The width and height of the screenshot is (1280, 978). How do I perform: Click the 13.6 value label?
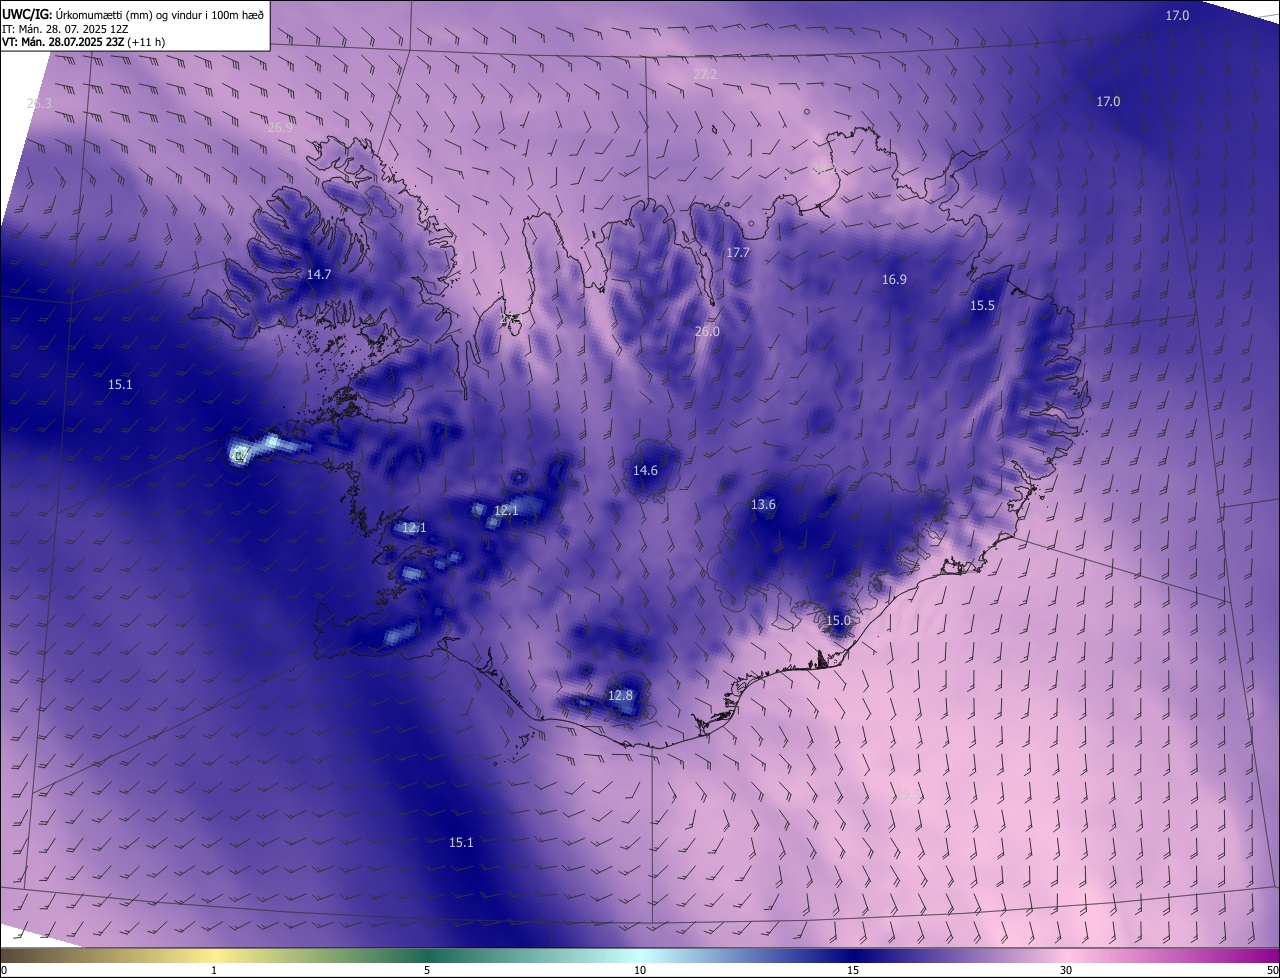763,505
